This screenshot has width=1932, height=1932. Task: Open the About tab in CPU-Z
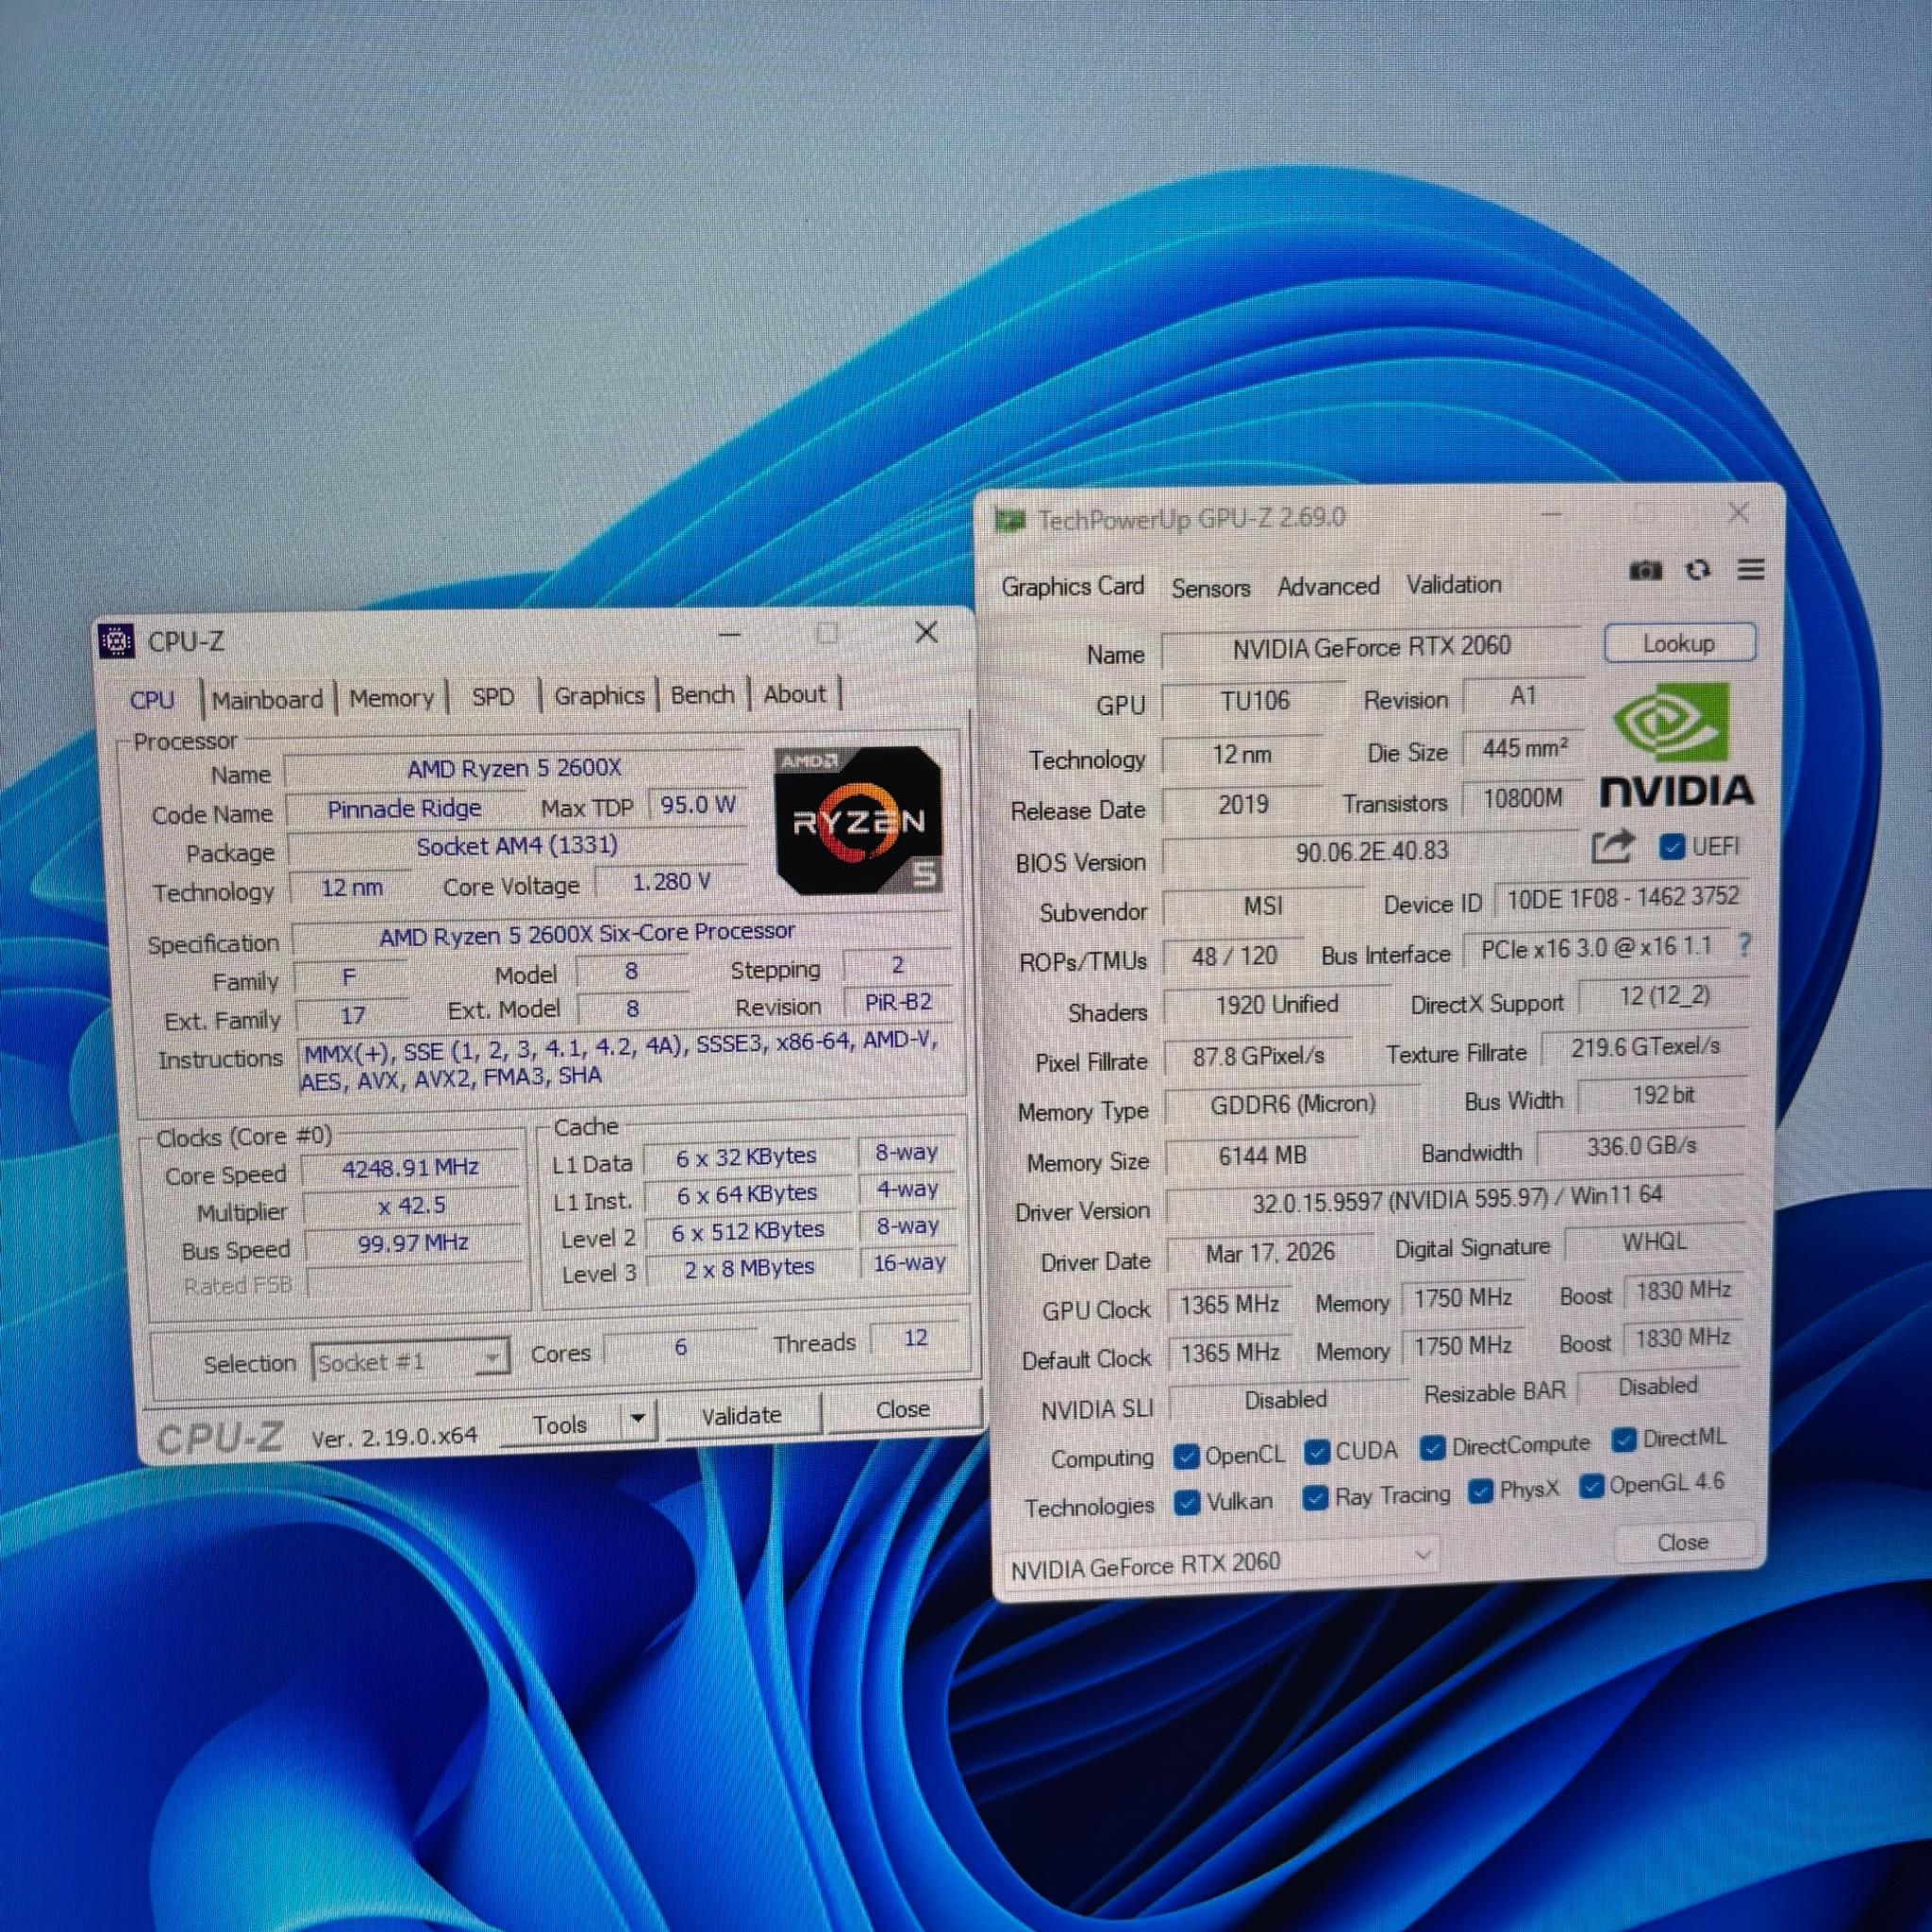click(x=795, y=693)
